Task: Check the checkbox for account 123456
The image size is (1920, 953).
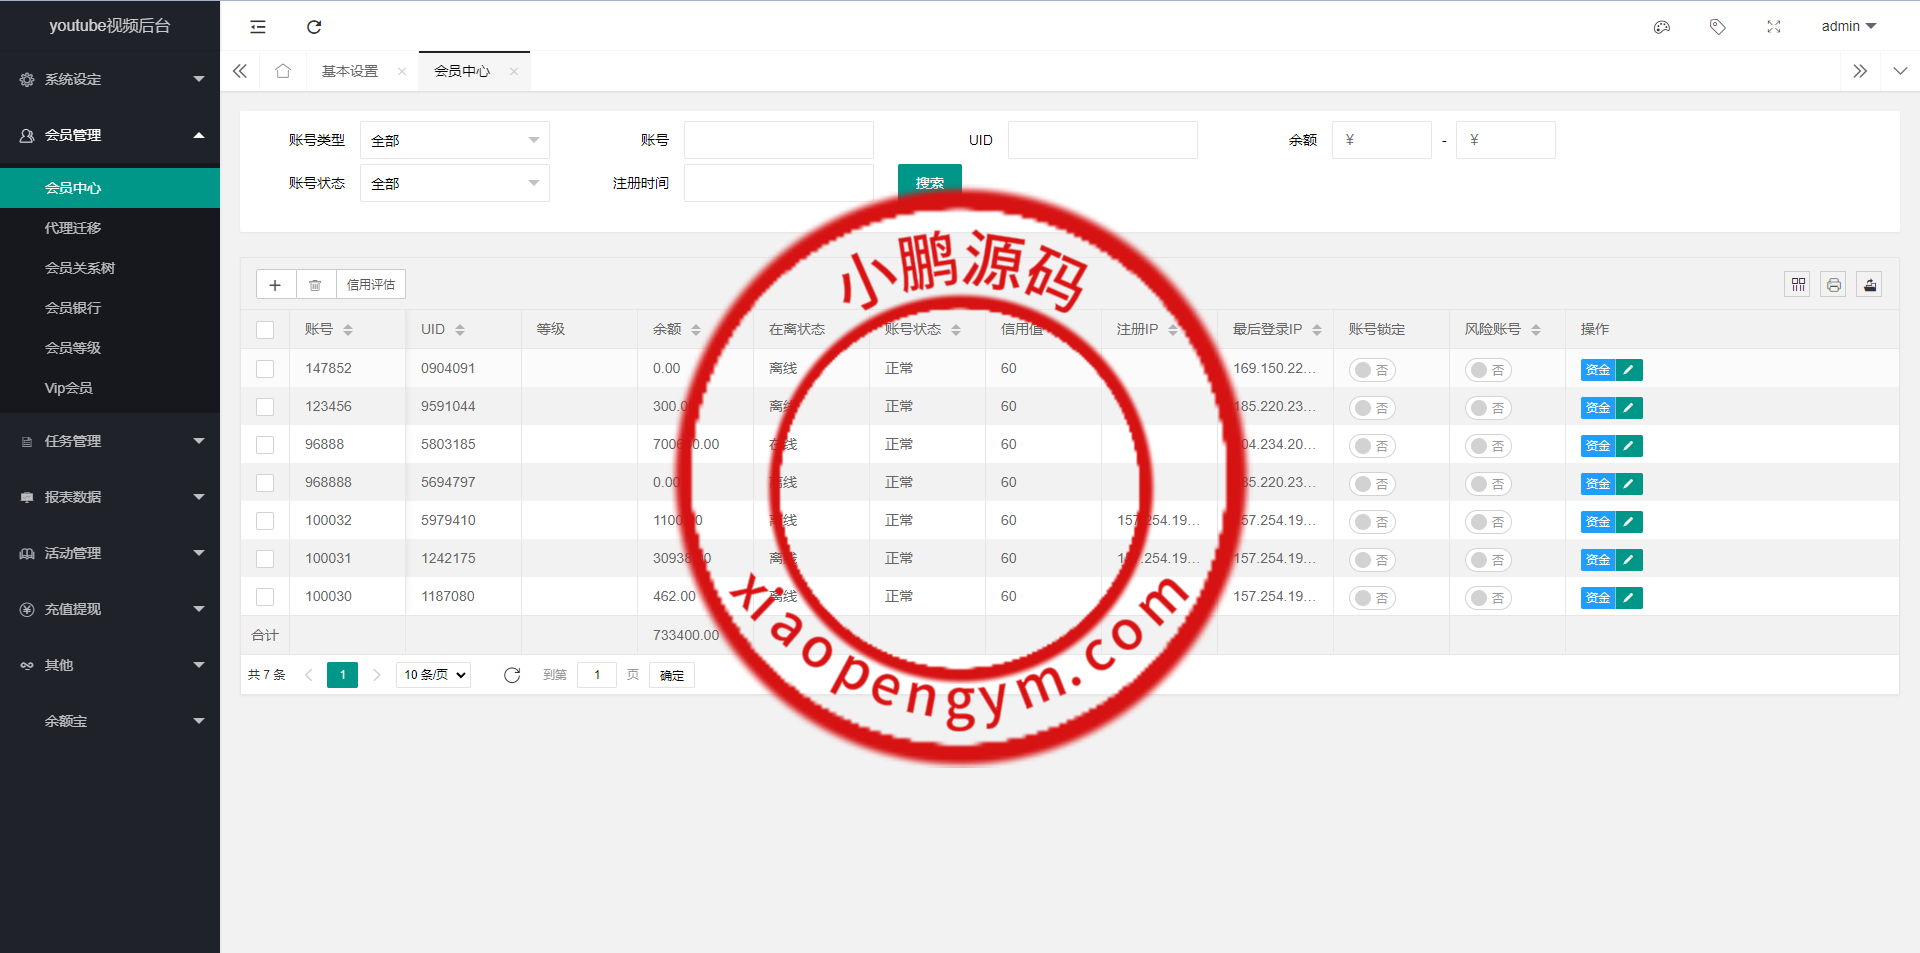Action: [265, 407]
